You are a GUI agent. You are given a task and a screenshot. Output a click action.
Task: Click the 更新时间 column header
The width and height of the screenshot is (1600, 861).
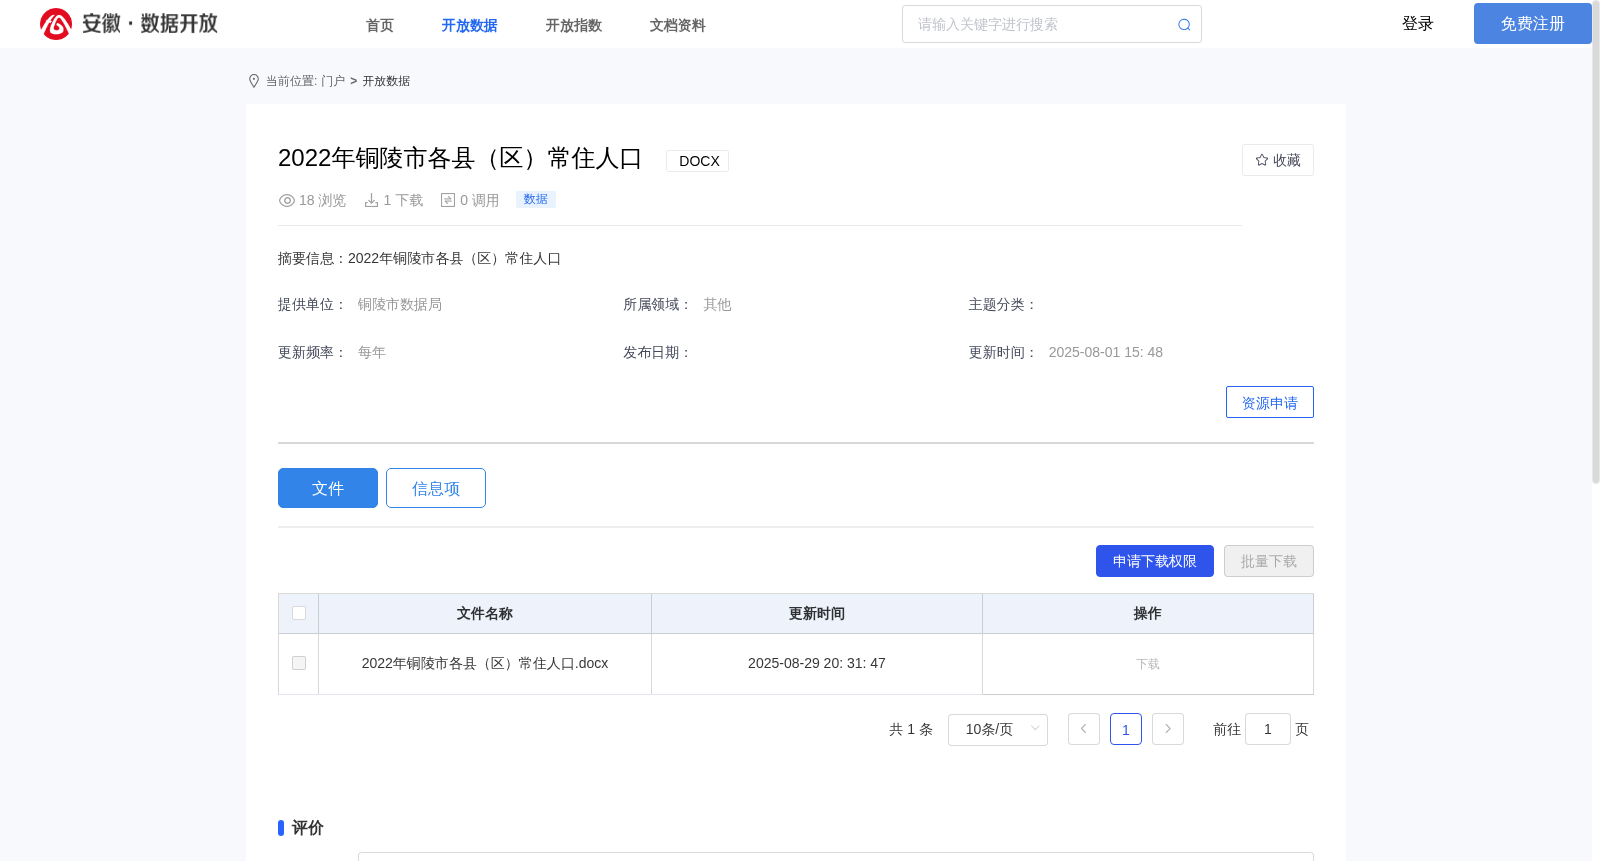[817, 613]
